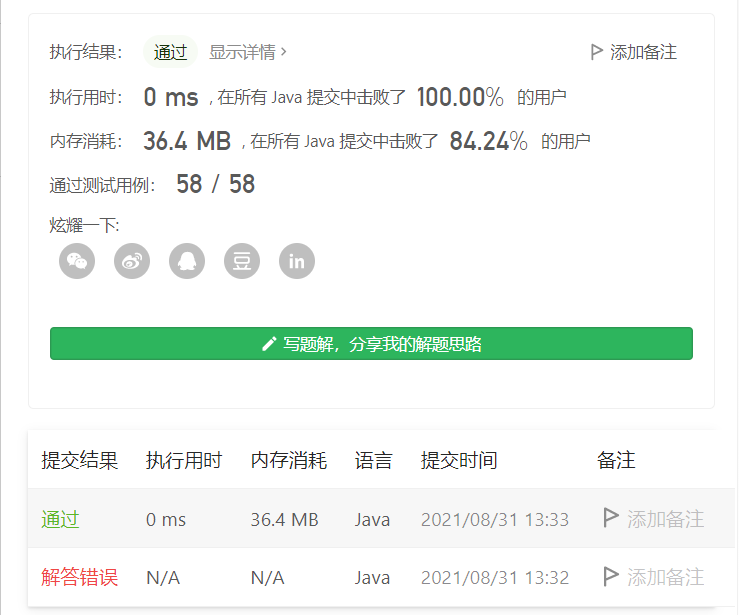Screen dimensions: 739x615
Task: Add note for the 13:33 submission row
Action: [x=654, y=519]
